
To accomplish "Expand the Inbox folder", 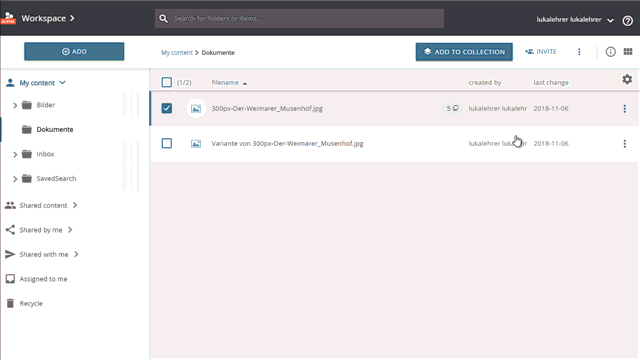I will point(15,154).
